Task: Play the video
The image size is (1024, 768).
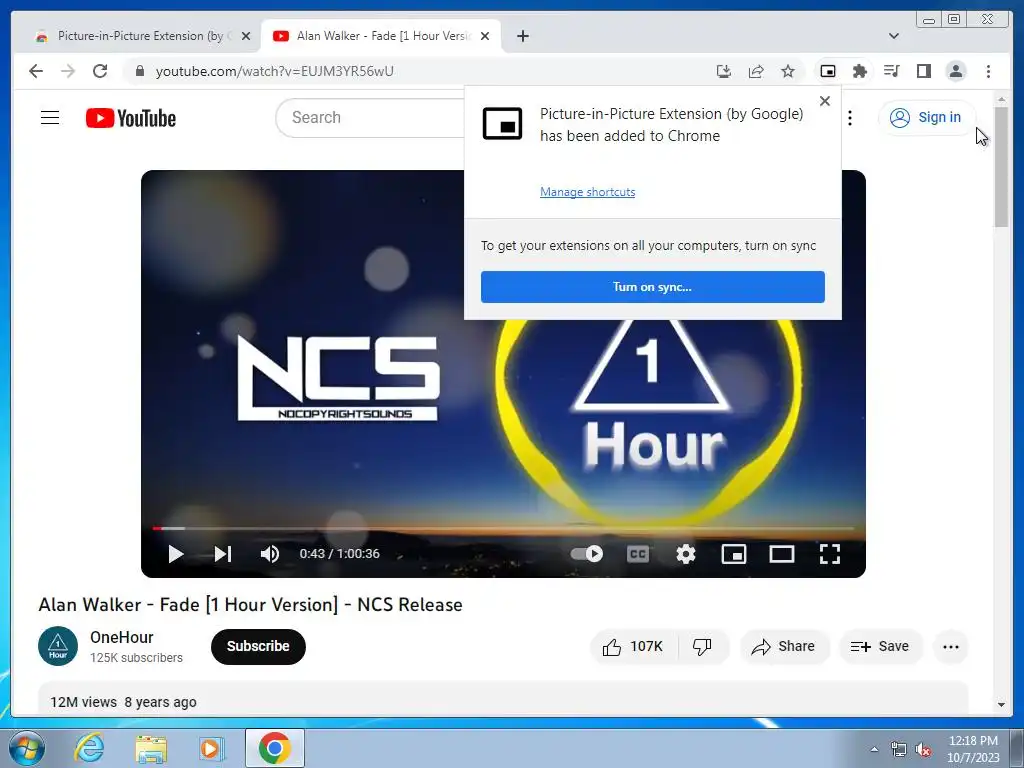Action: coord(176,554)
